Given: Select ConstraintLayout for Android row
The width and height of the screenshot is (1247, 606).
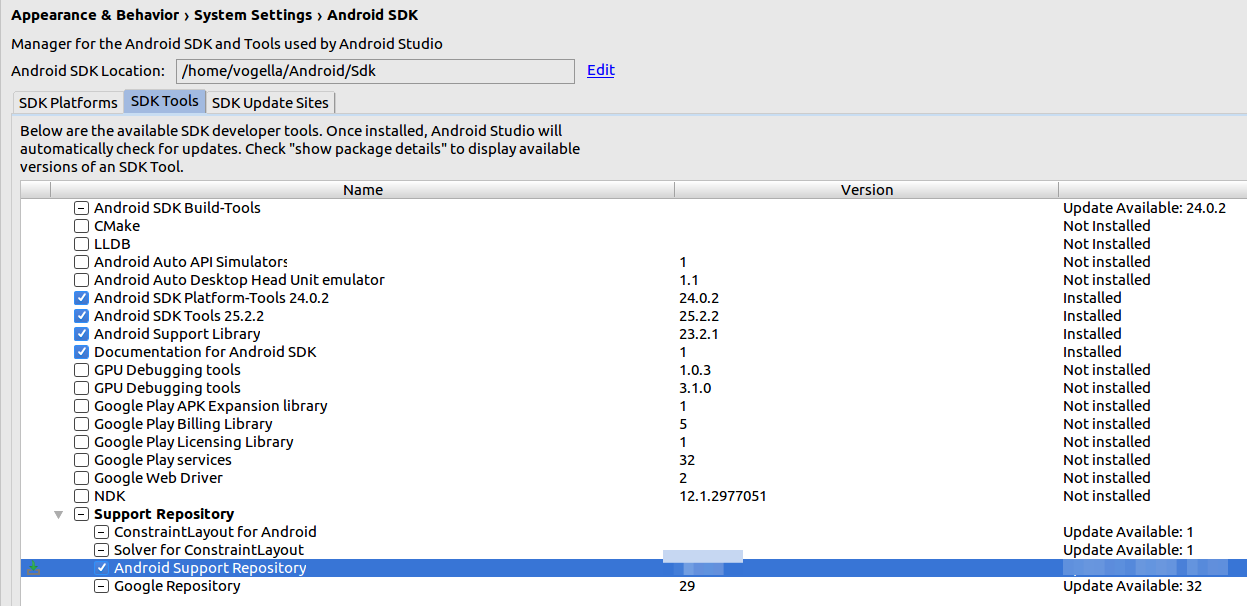Looking at the screenshot, I should [x=634, y=532].
